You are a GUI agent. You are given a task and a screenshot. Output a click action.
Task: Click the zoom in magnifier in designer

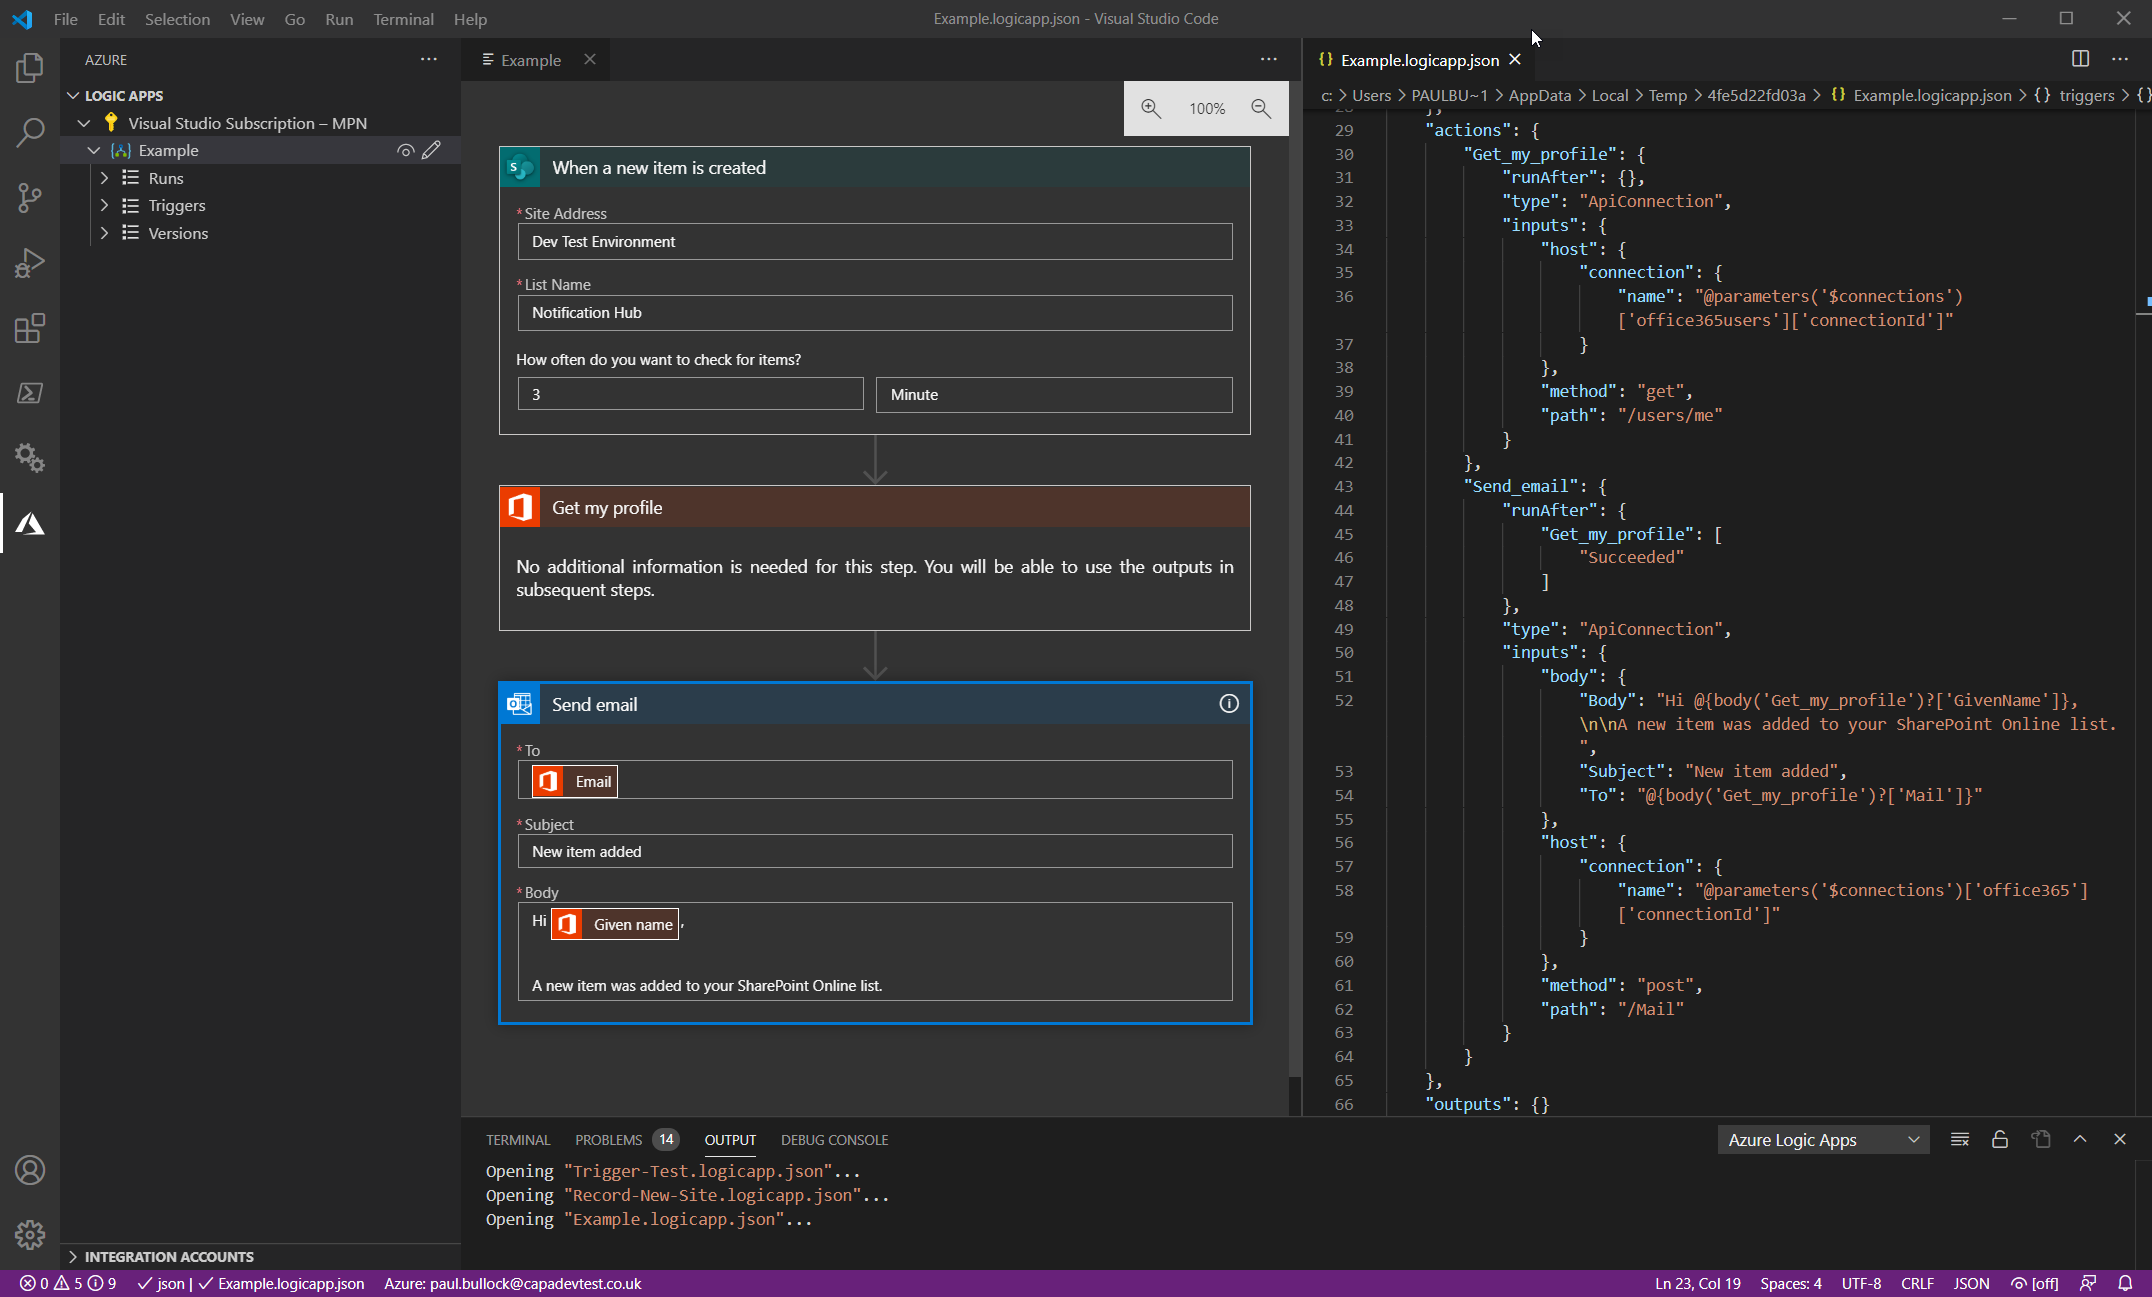[x=1151, y=108]
